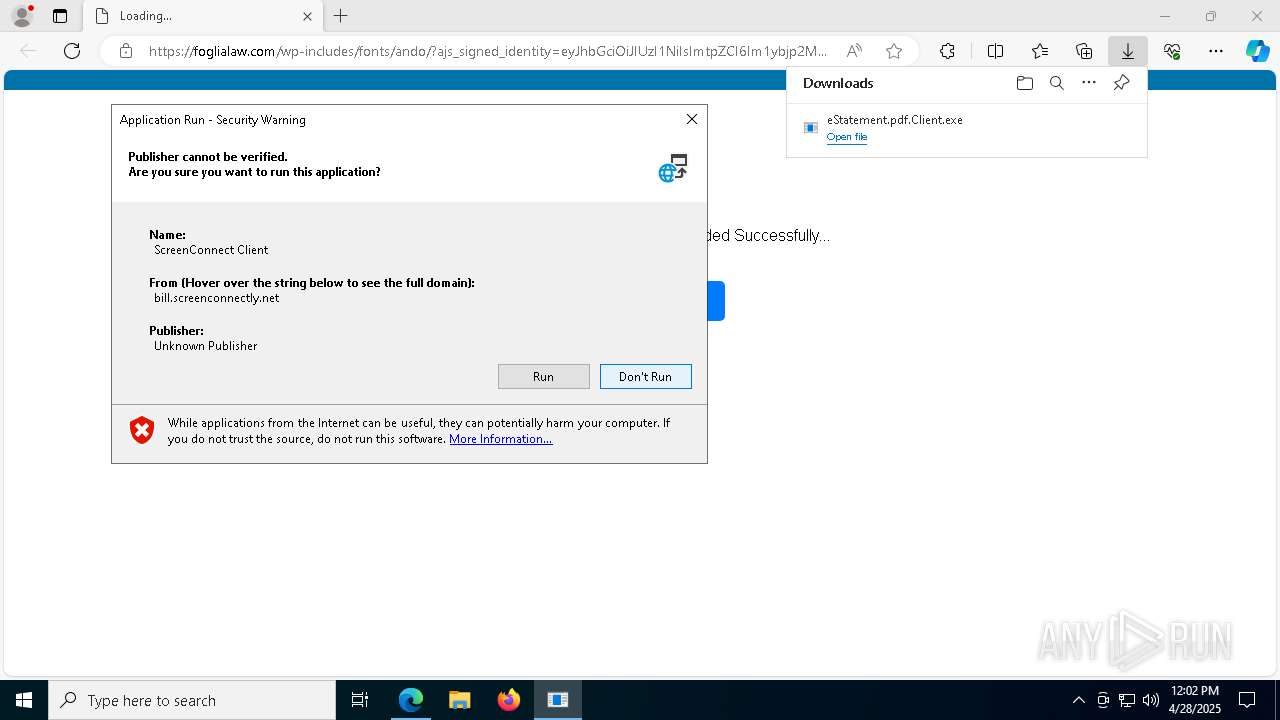Open Microsoft Edge from taskbar

click(x=411, y=700)
